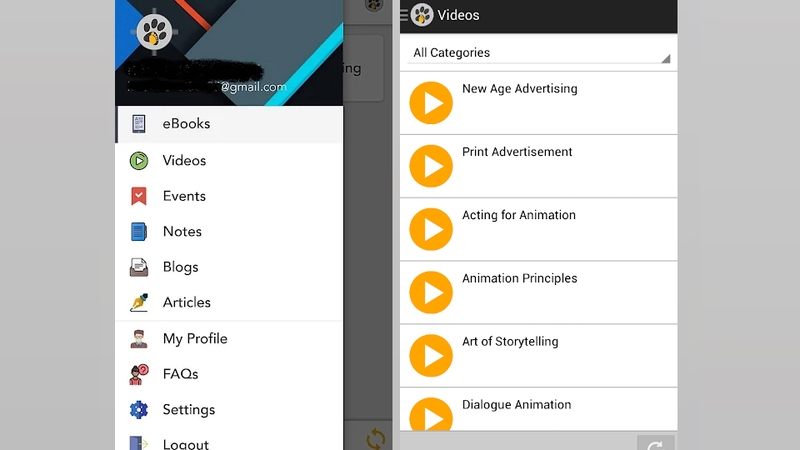Play the Art of Storytelling video
Viewport: 800px width, 450px height.
click(x=431, y=356)
